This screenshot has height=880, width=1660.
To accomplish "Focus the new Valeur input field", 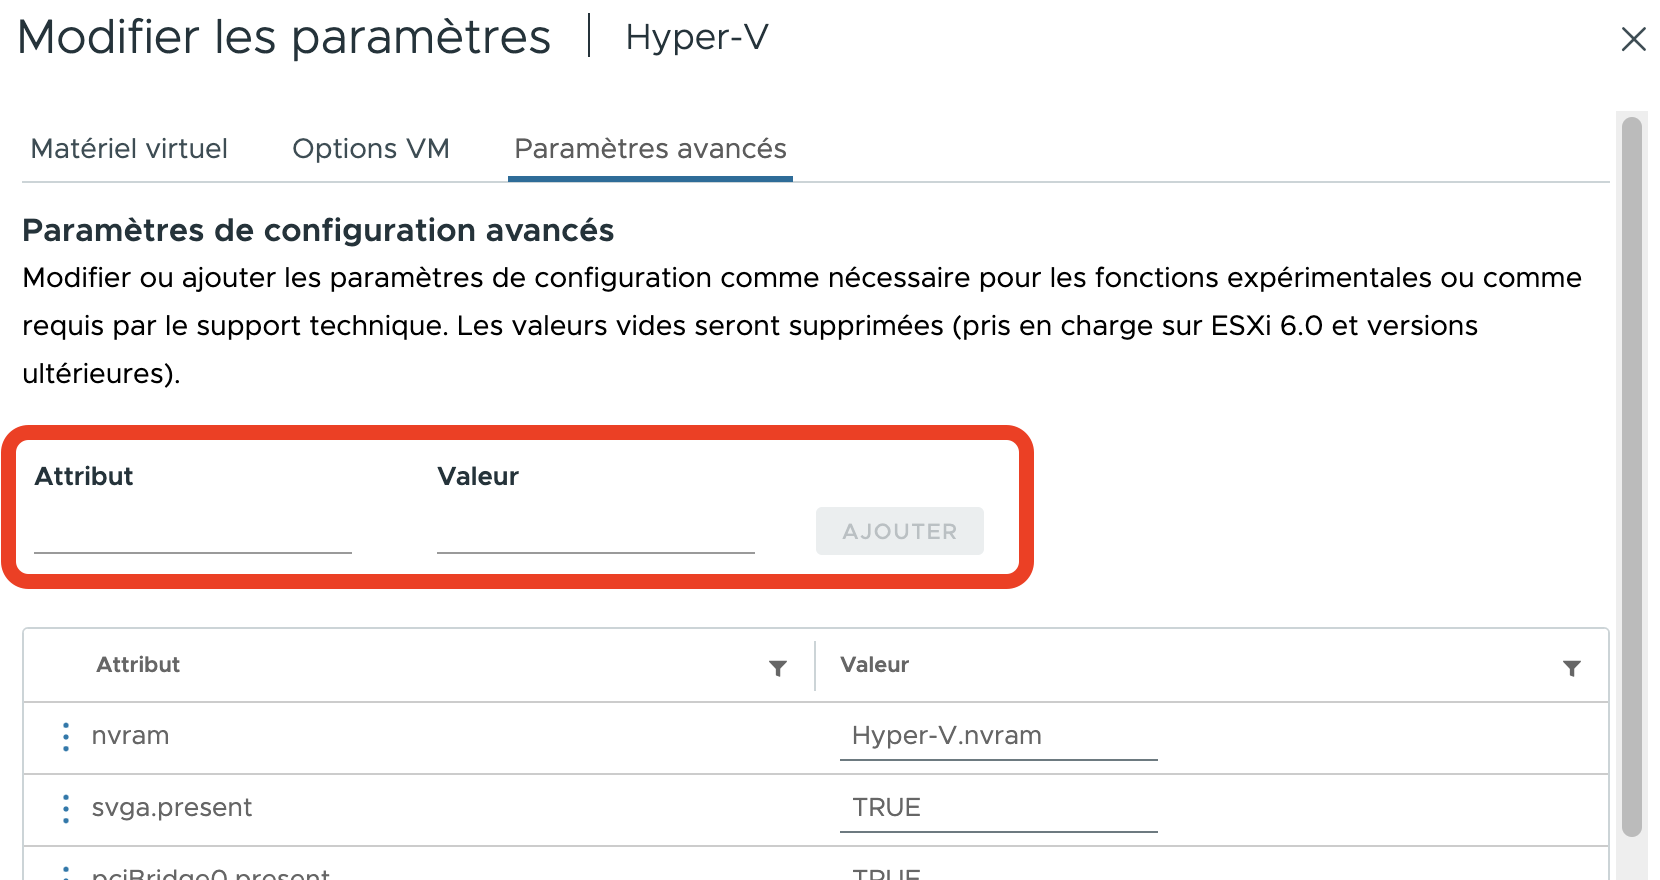I will point(595,532).
